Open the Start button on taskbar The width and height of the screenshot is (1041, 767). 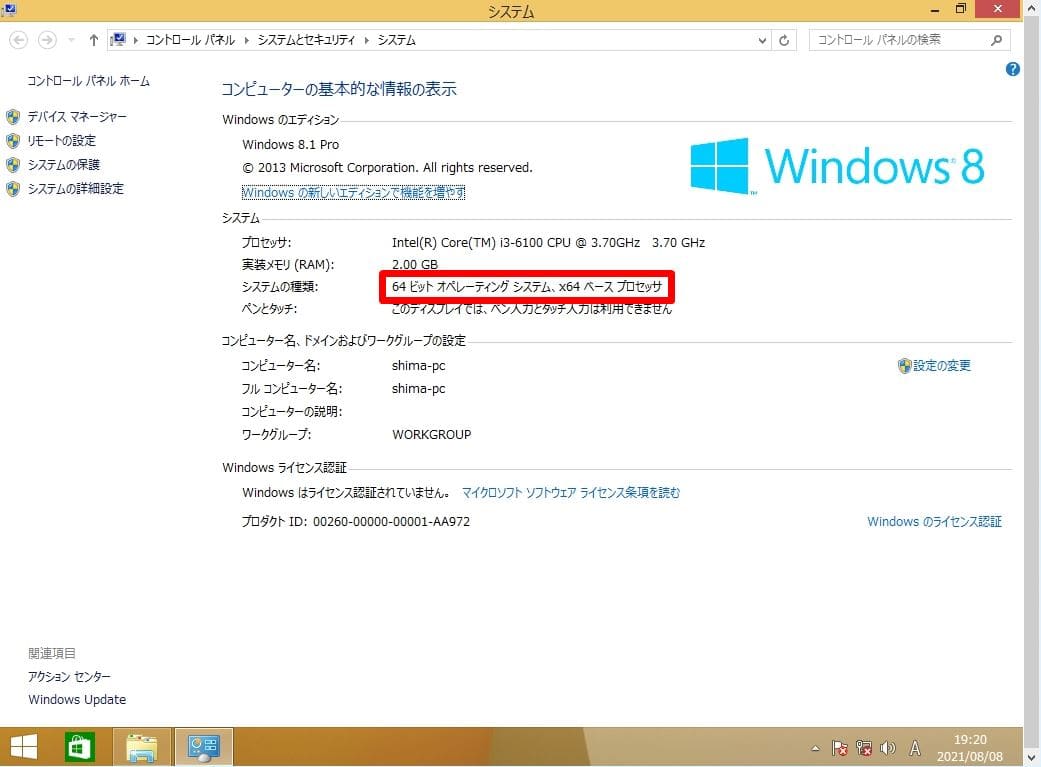[x=25, y=747]
